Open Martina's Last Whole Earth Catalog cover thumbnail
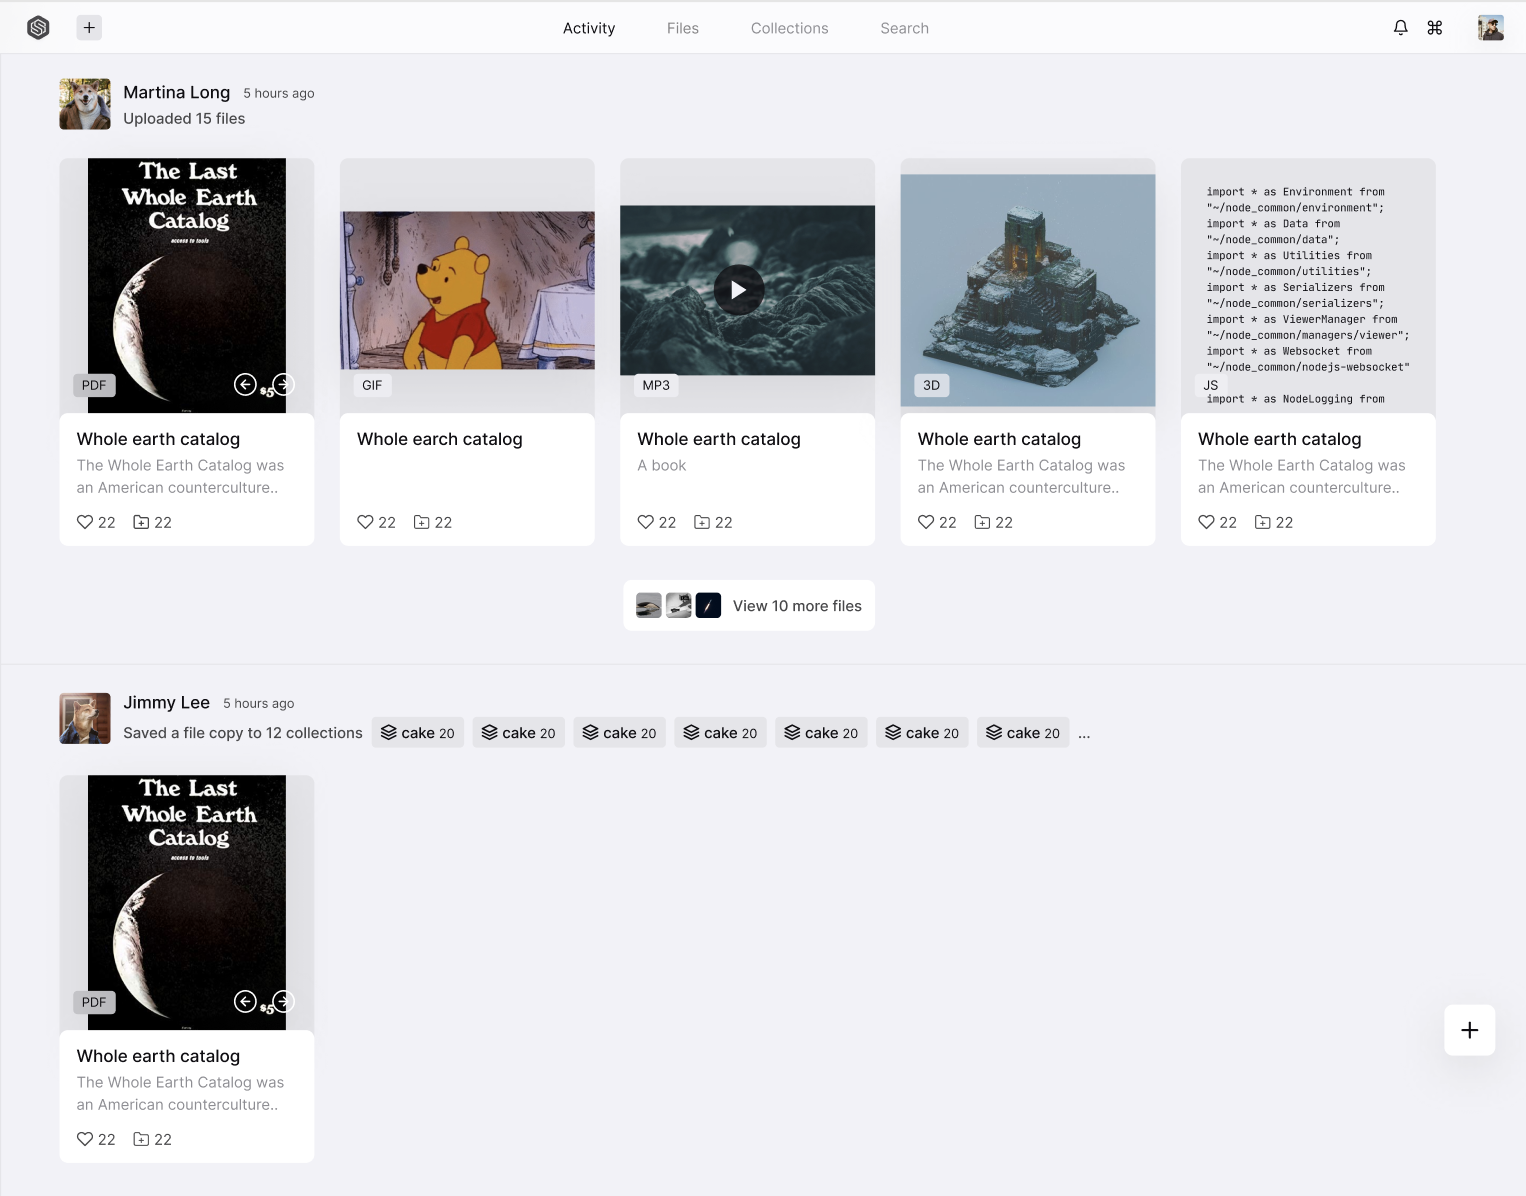This screenshot has height=1196, width=1526. point(187,285)
